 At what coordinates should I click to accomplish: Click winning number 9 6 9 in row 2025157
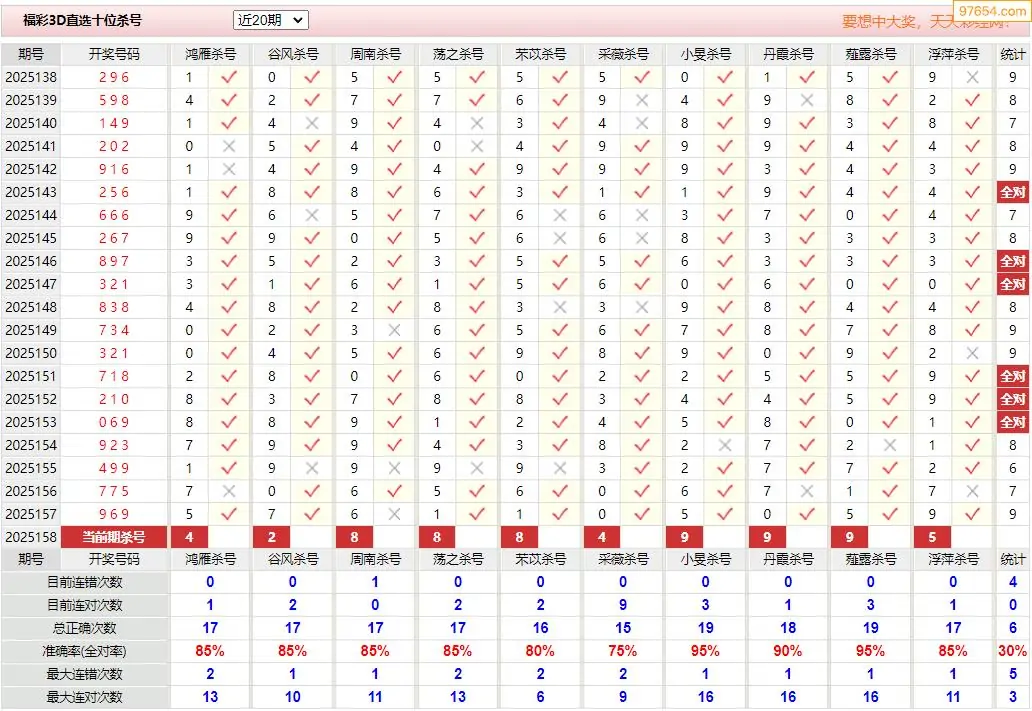pos(114,514)
